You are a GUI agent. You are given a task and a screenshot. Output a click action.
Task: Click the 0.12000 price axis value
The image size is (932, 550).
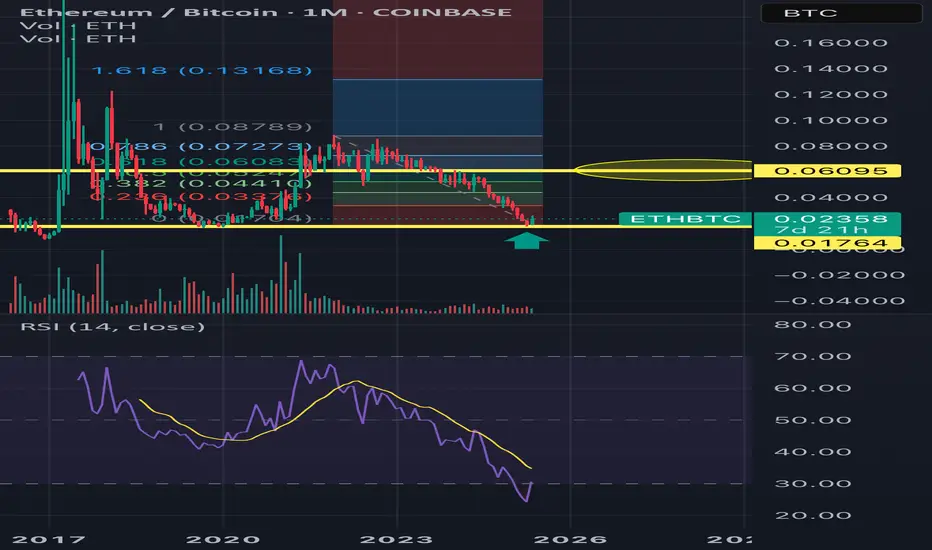pos(831,95)
